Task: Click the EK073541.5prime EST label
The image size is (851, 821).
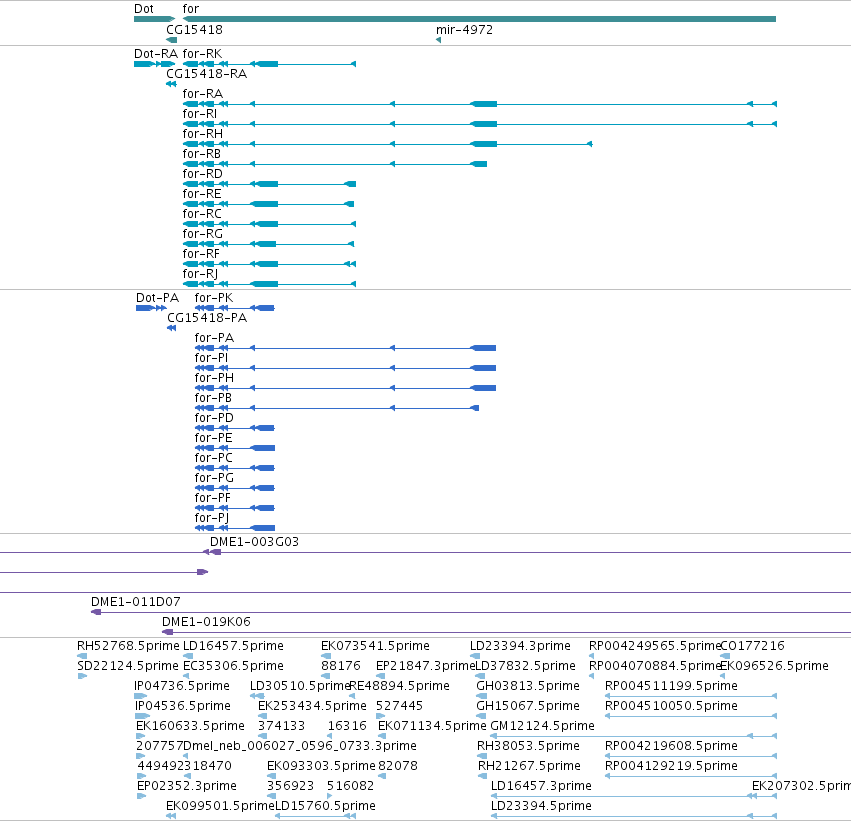Action: (375, 646)
